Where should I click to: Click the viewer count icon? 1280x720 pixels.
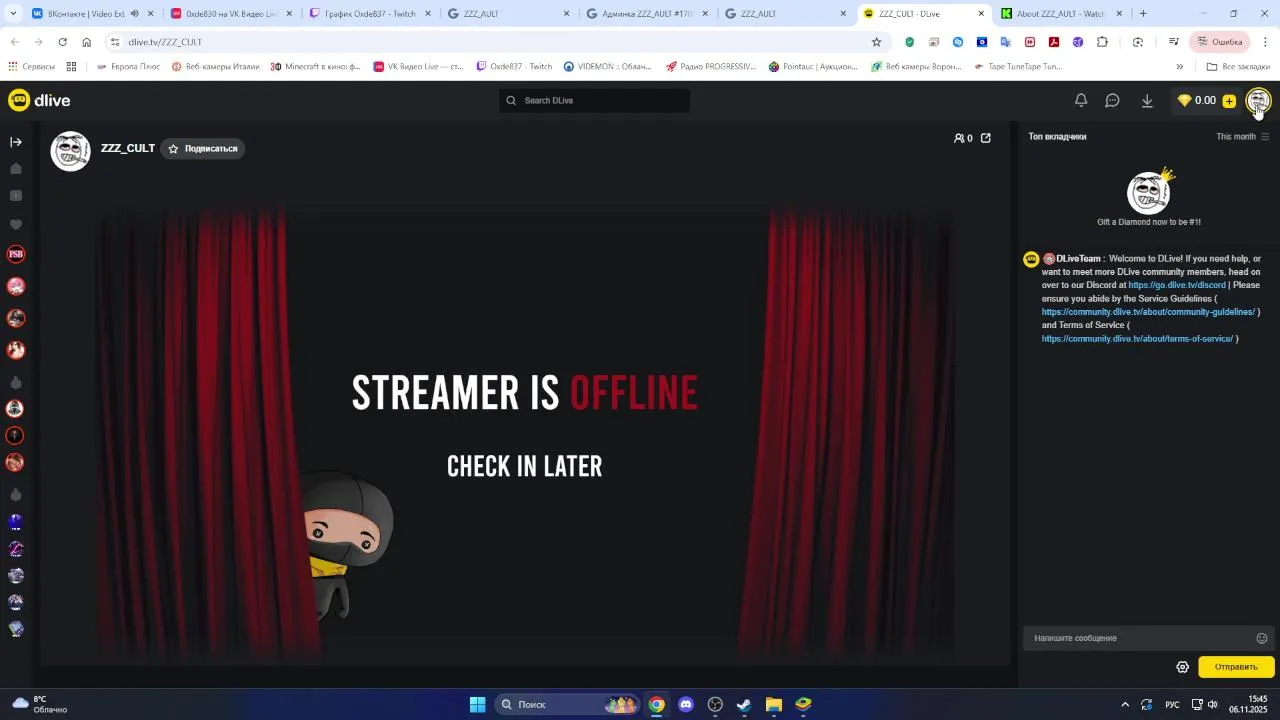click(959, 138)
